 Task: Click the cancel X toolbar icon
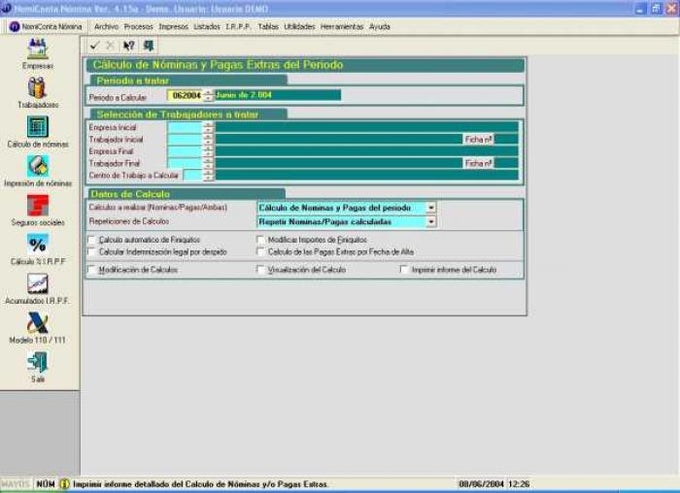[x=110, y=46]
